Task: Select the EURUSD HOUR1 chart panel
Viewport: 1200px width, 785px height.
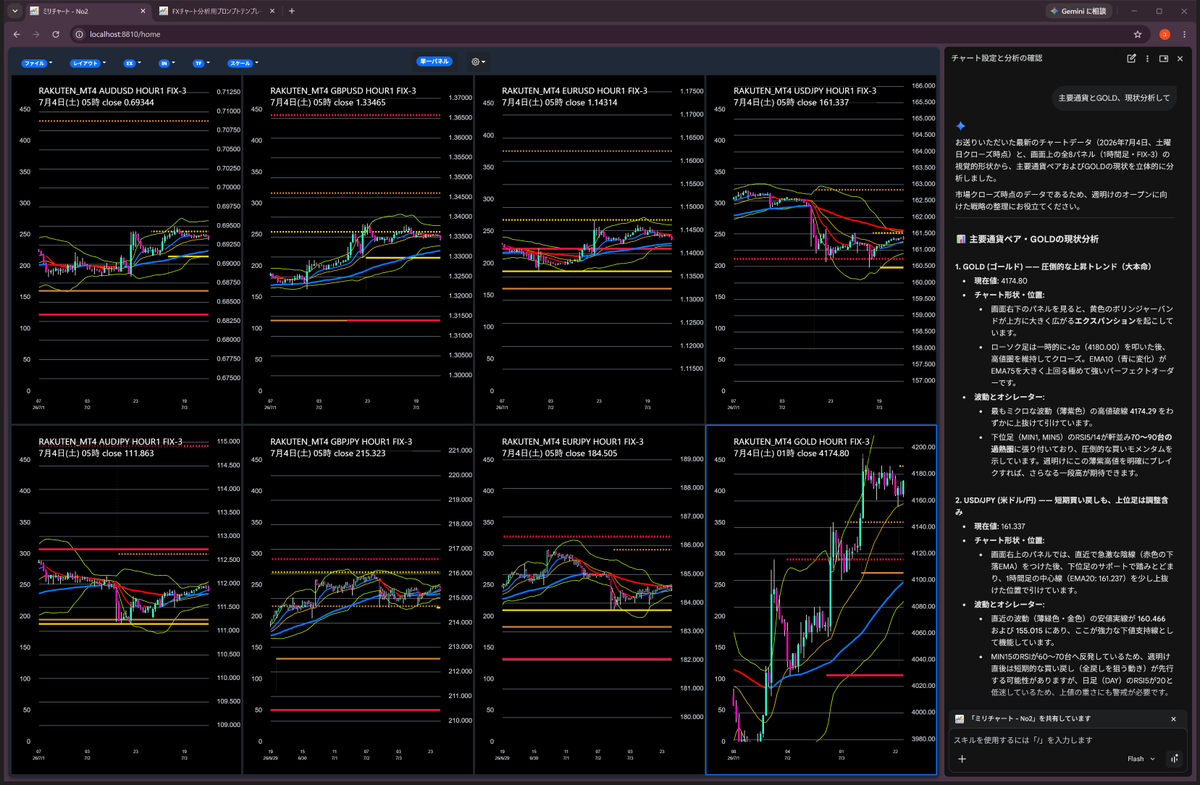Action: point(590,251)
